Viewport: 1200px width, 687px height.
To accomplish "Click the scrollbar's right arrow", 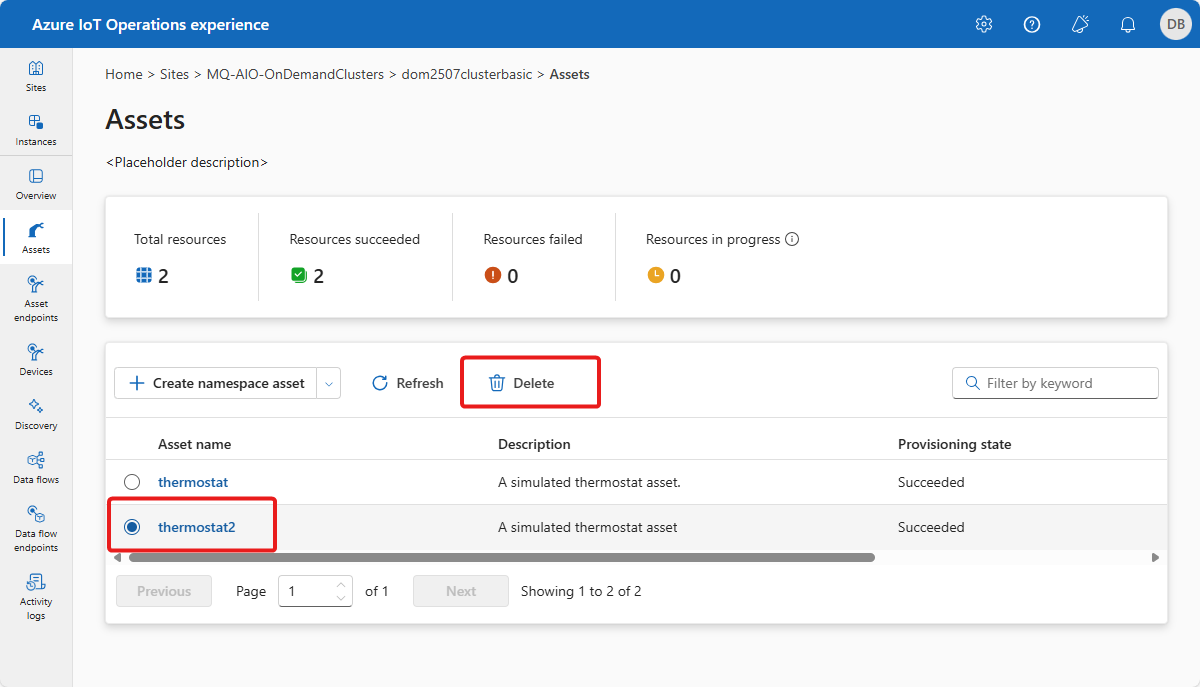I will [x=1155, y=557].
